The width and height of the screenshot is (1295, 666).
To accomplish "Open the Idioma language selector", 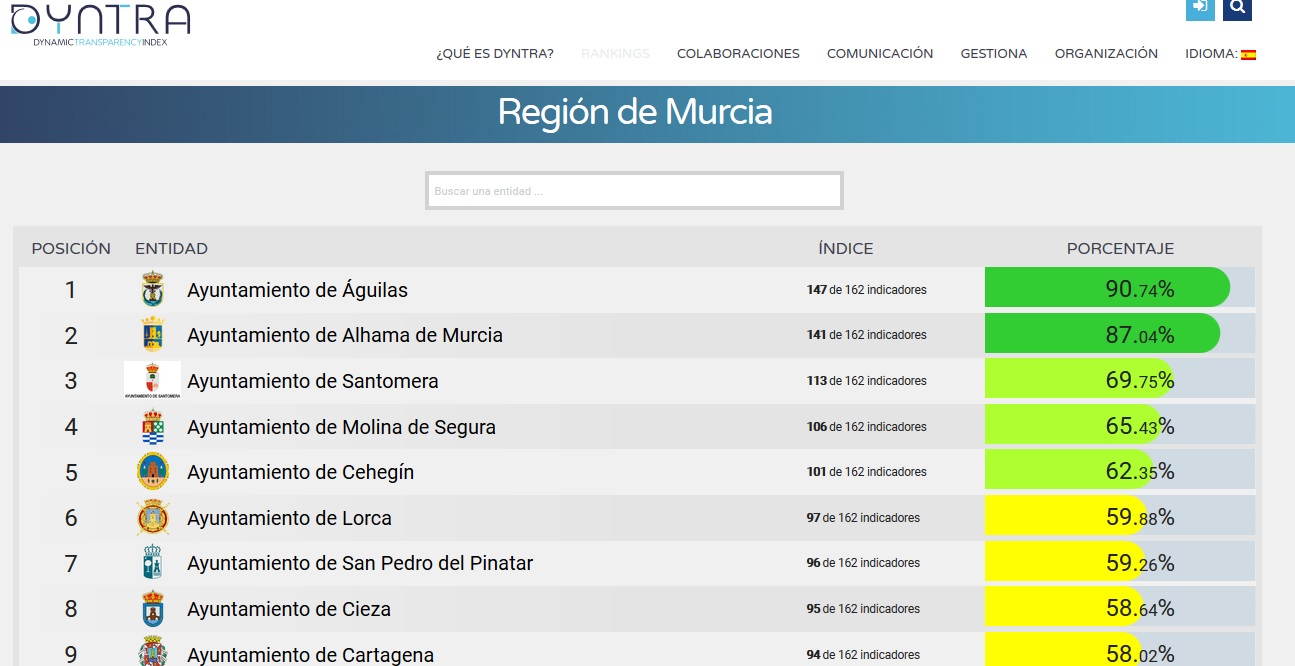I will (1210, 54).
